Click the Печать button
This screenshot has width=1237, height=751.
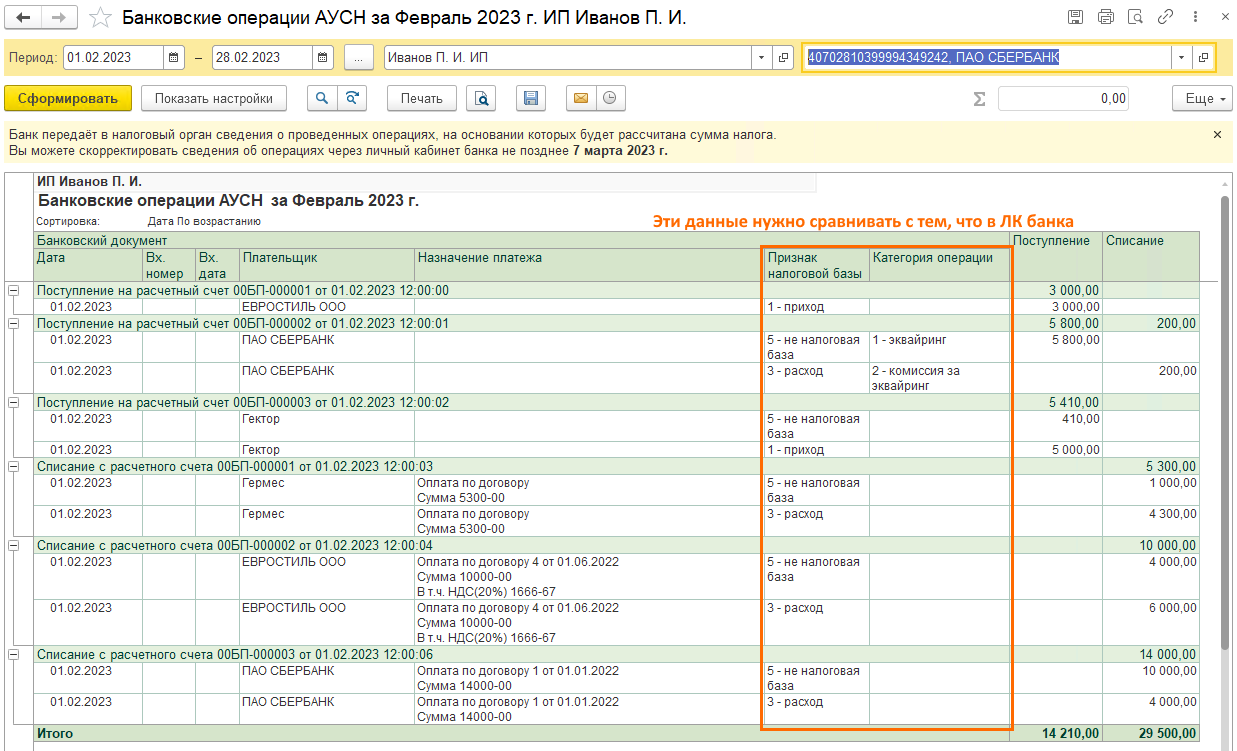click(422, 98)
